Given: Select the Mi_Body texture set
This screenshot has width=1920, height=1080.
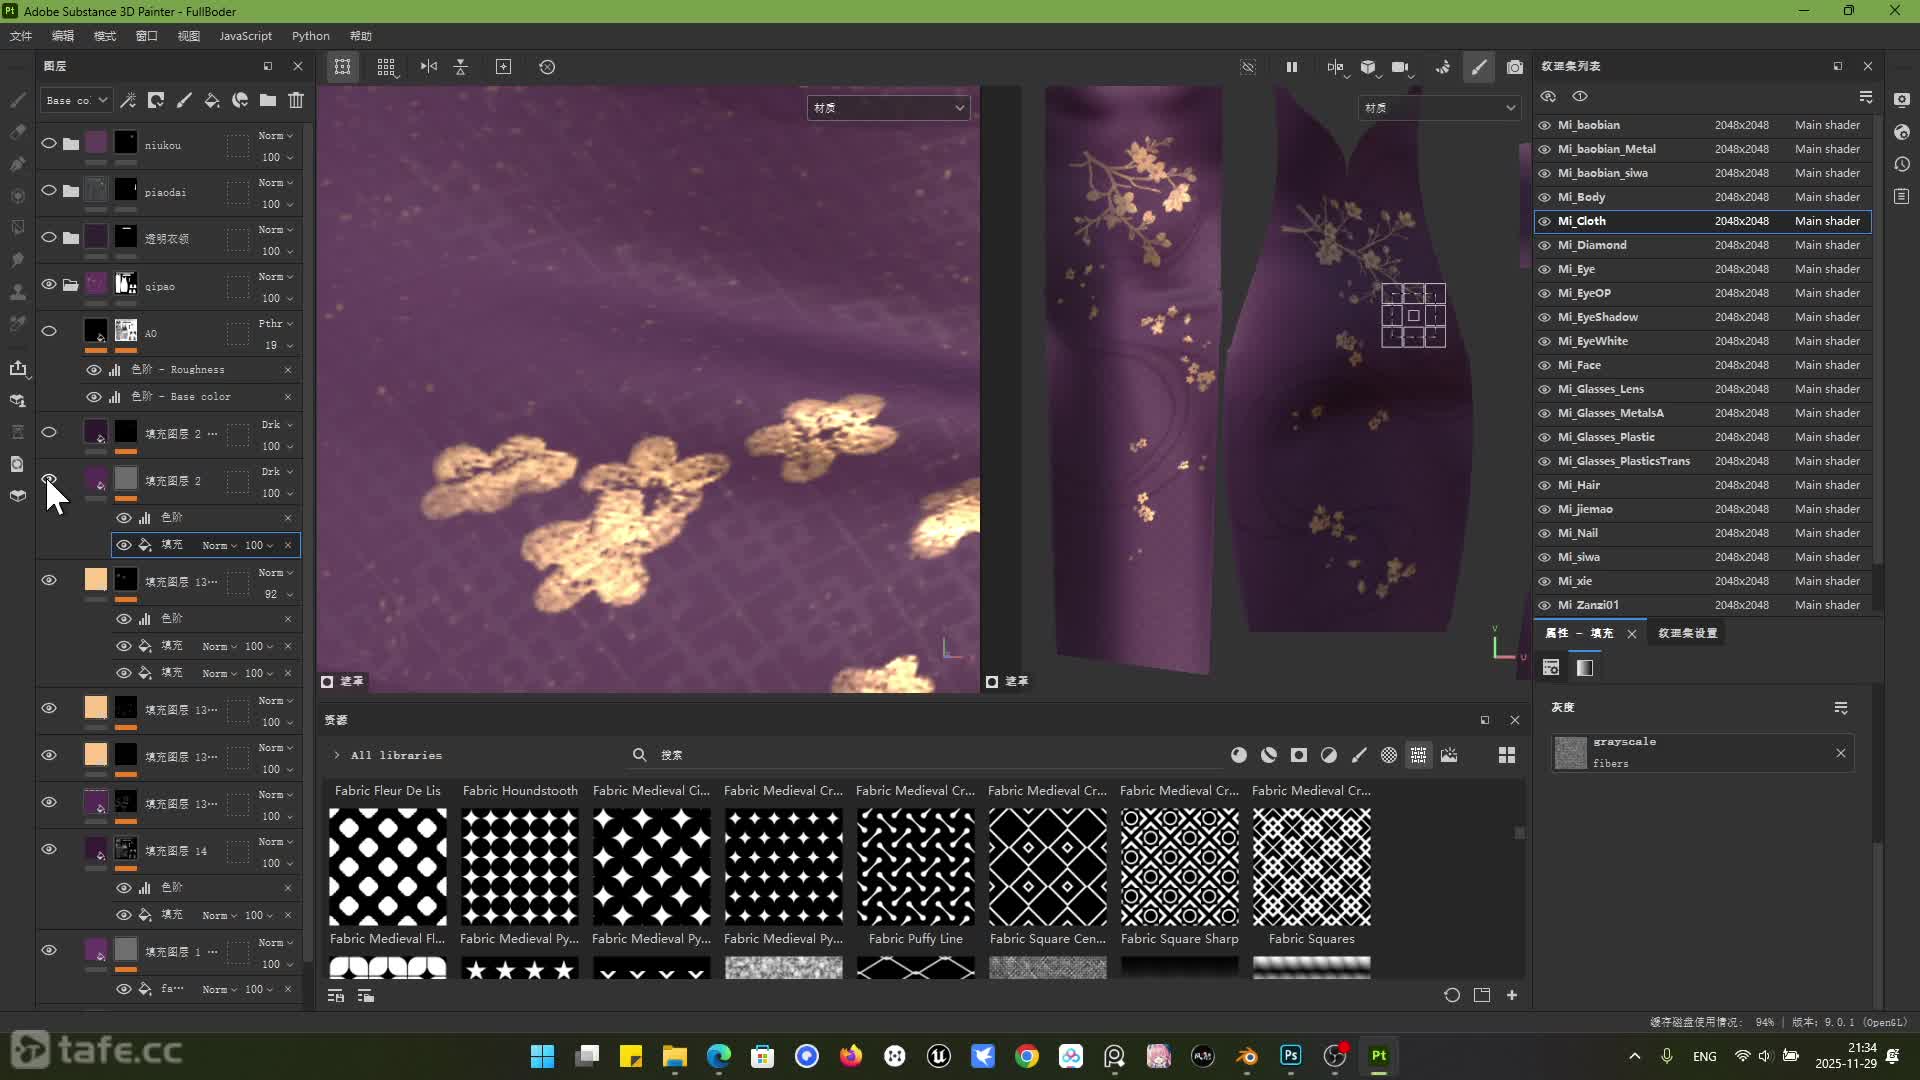Looking at the screenshot, I should (x=1581, y=197).
